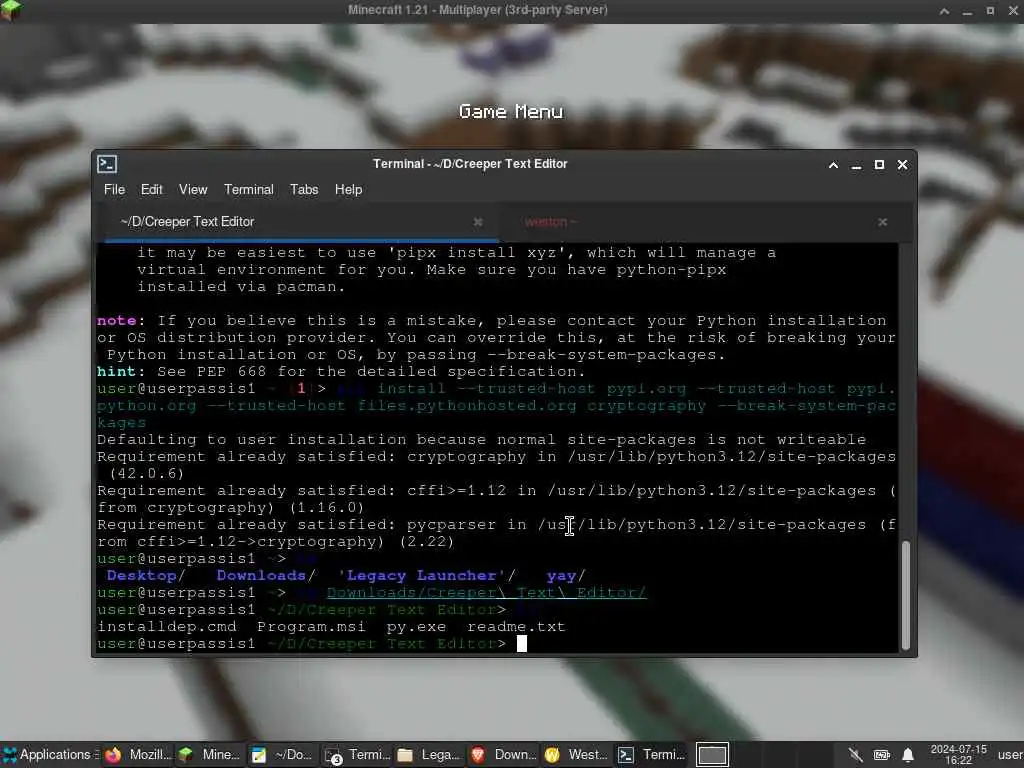Open the Tabs menu in Terminal

coord(304,189)
